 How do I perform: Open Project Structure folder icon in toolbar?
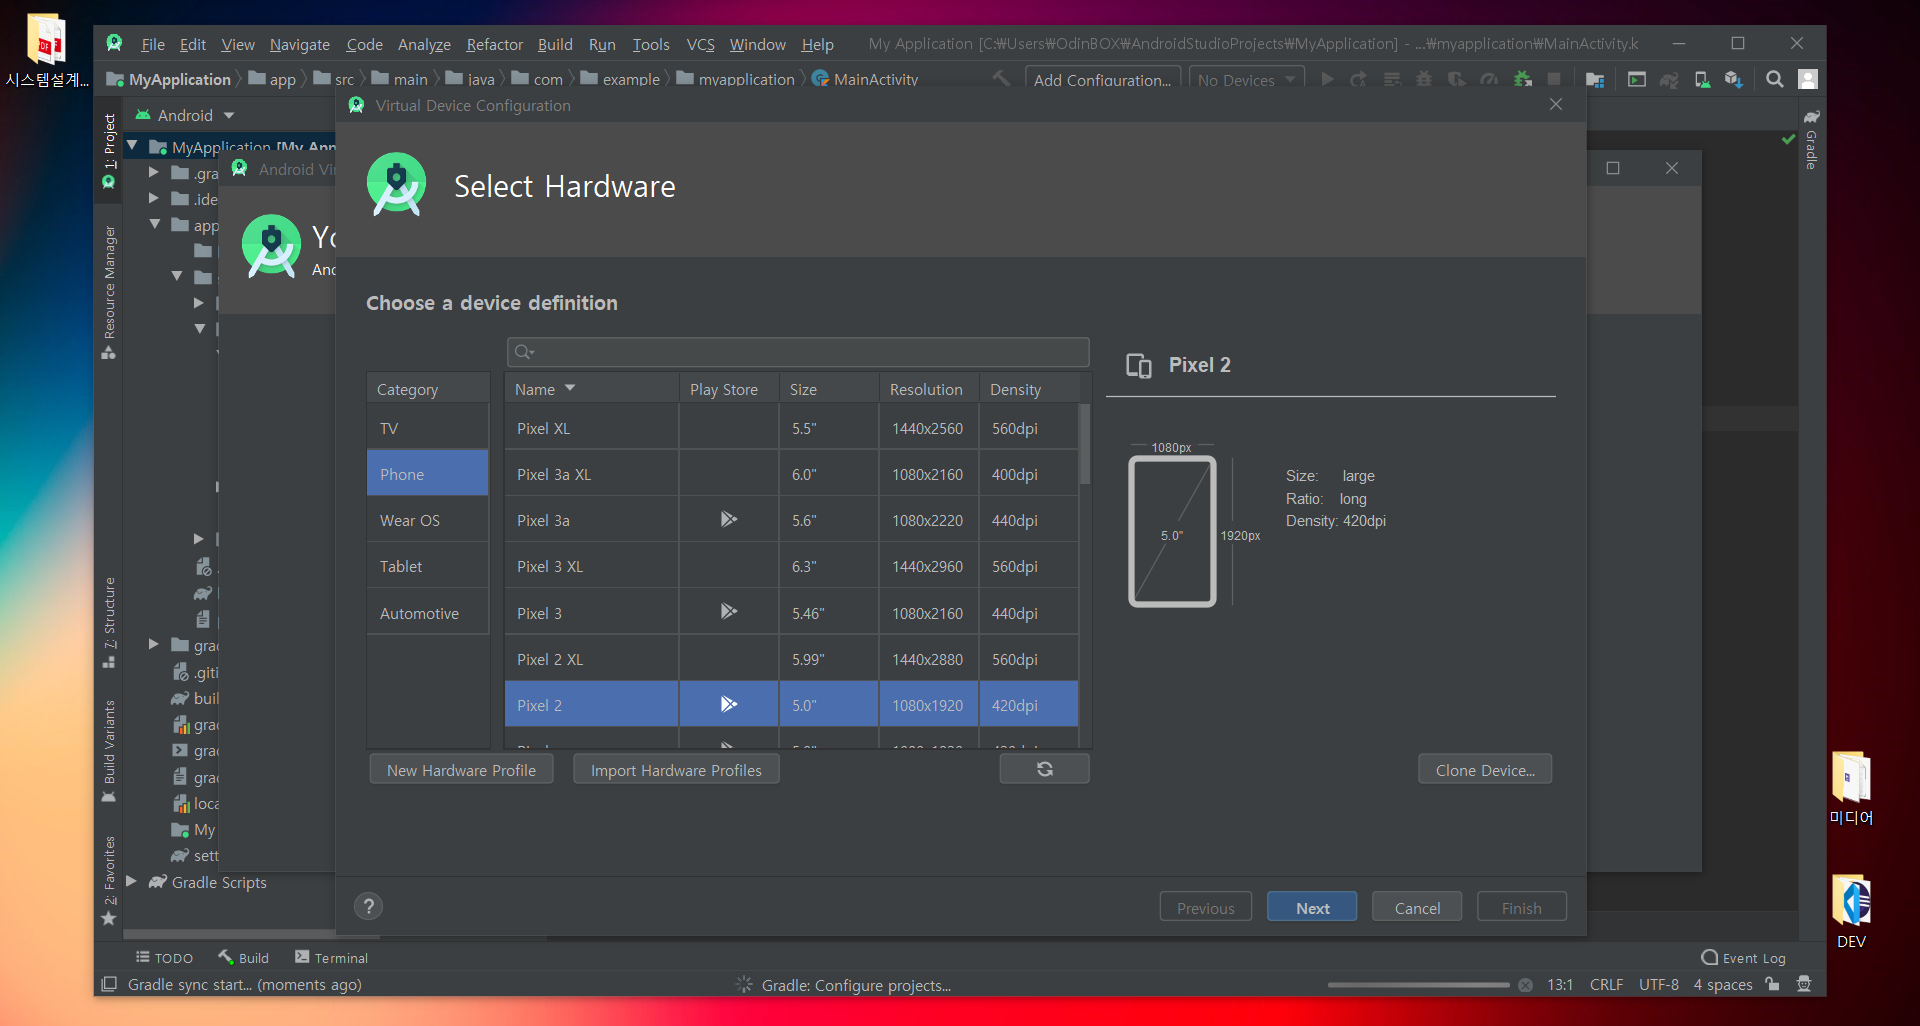click(x=1595, y=79)
